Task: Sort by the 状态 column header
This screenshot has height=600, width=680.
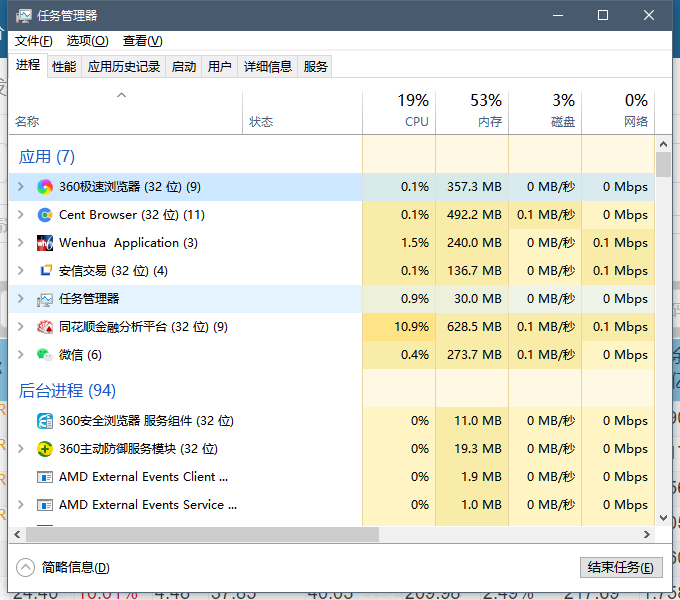Action: pyautogui.click(x=302, y=113)
